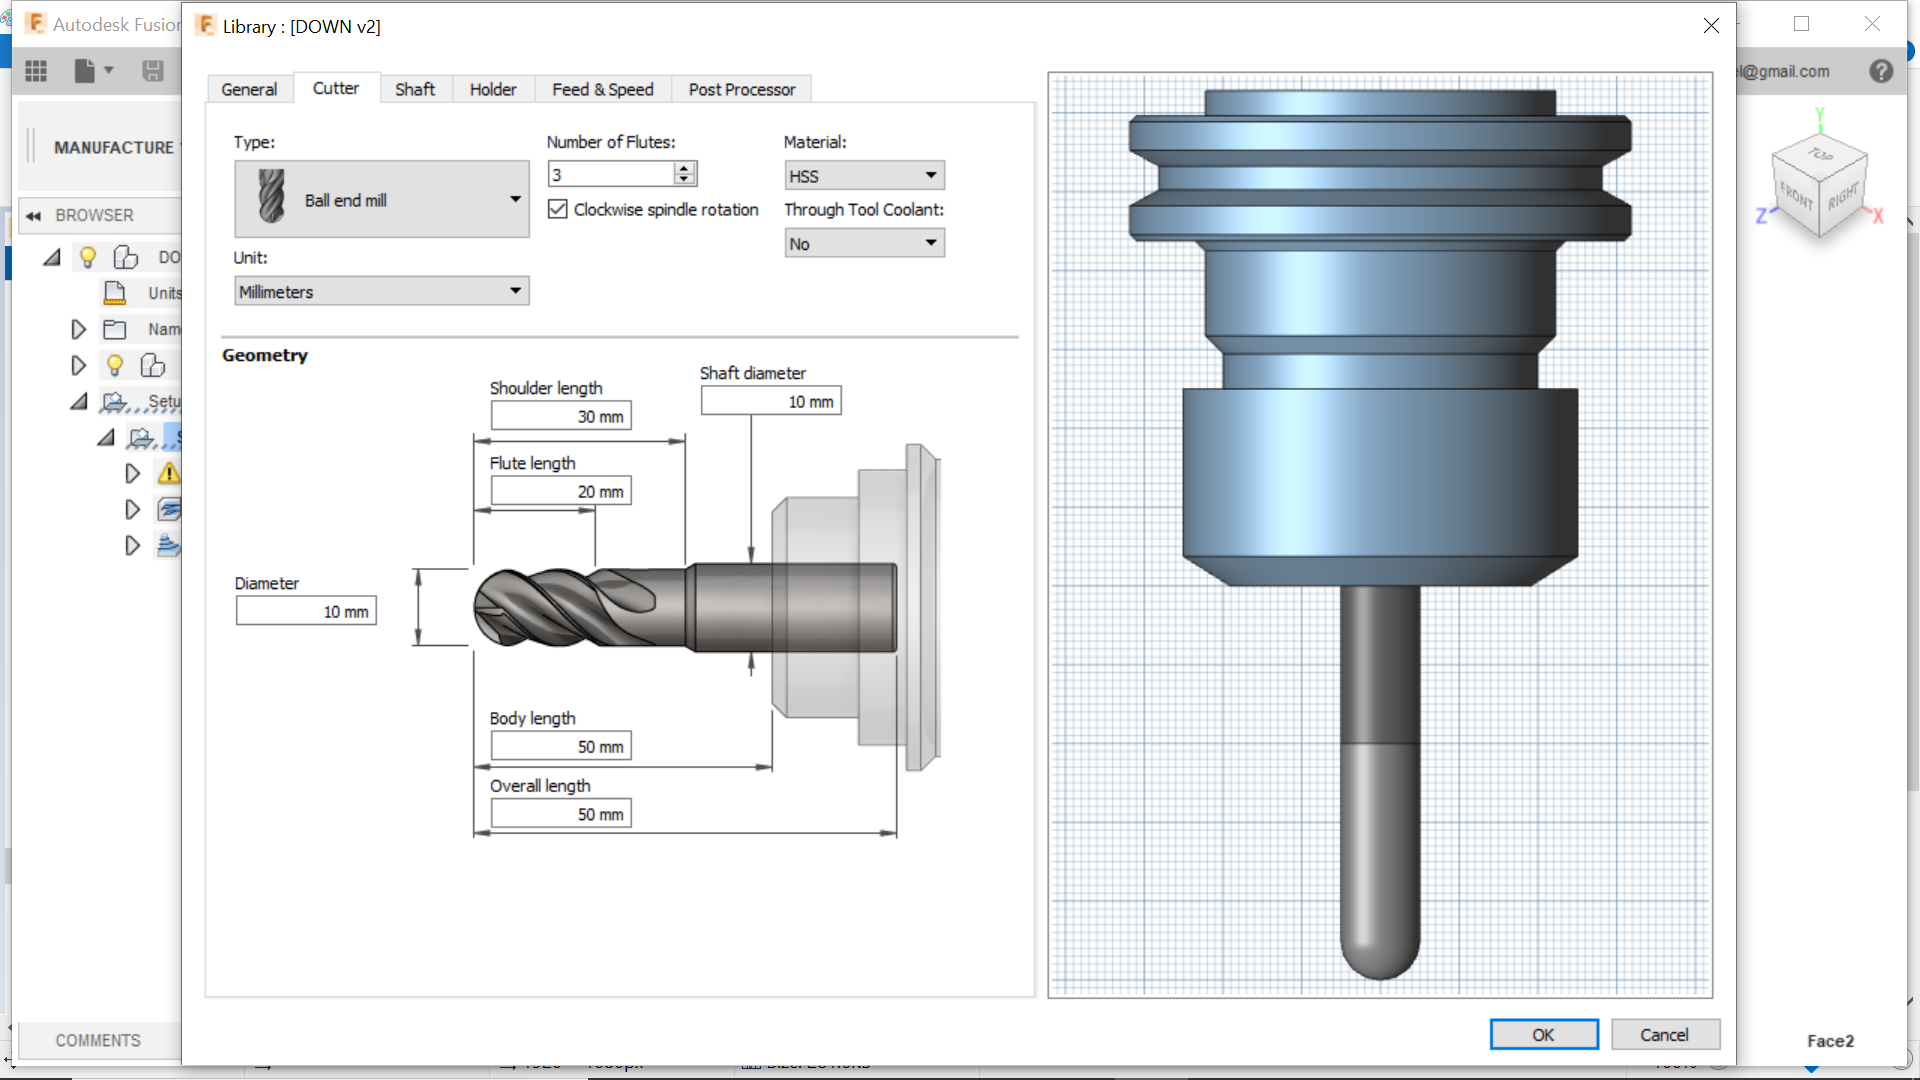The image size is (1920, 1080).
Task: Open the data panel grid icon
Action: coord(36,71)
